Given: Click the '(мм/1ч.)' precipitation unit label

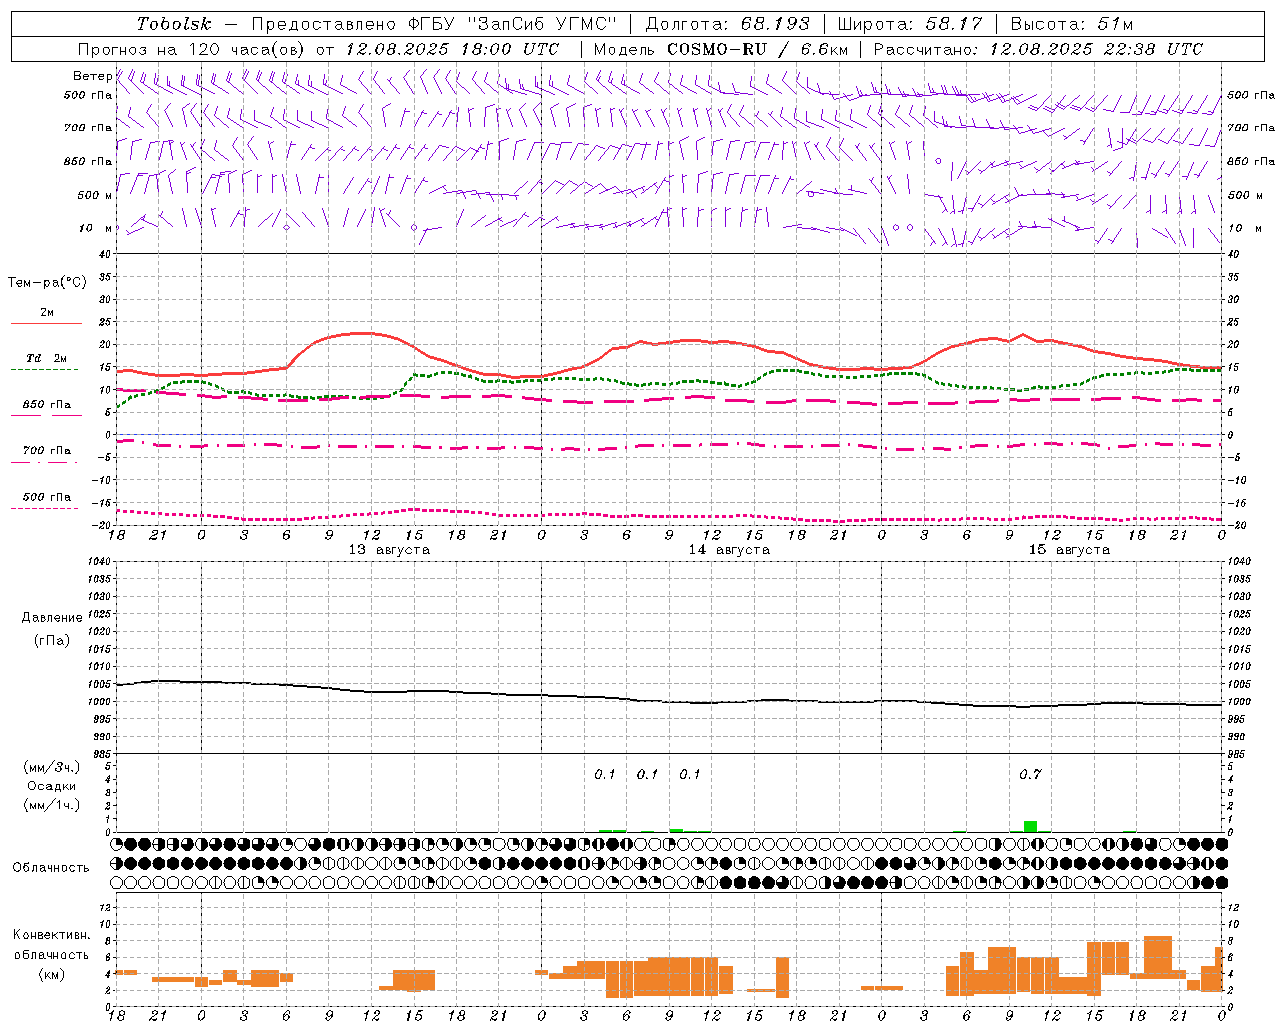Looking at the screenshot, I should [x=52, y=805].
